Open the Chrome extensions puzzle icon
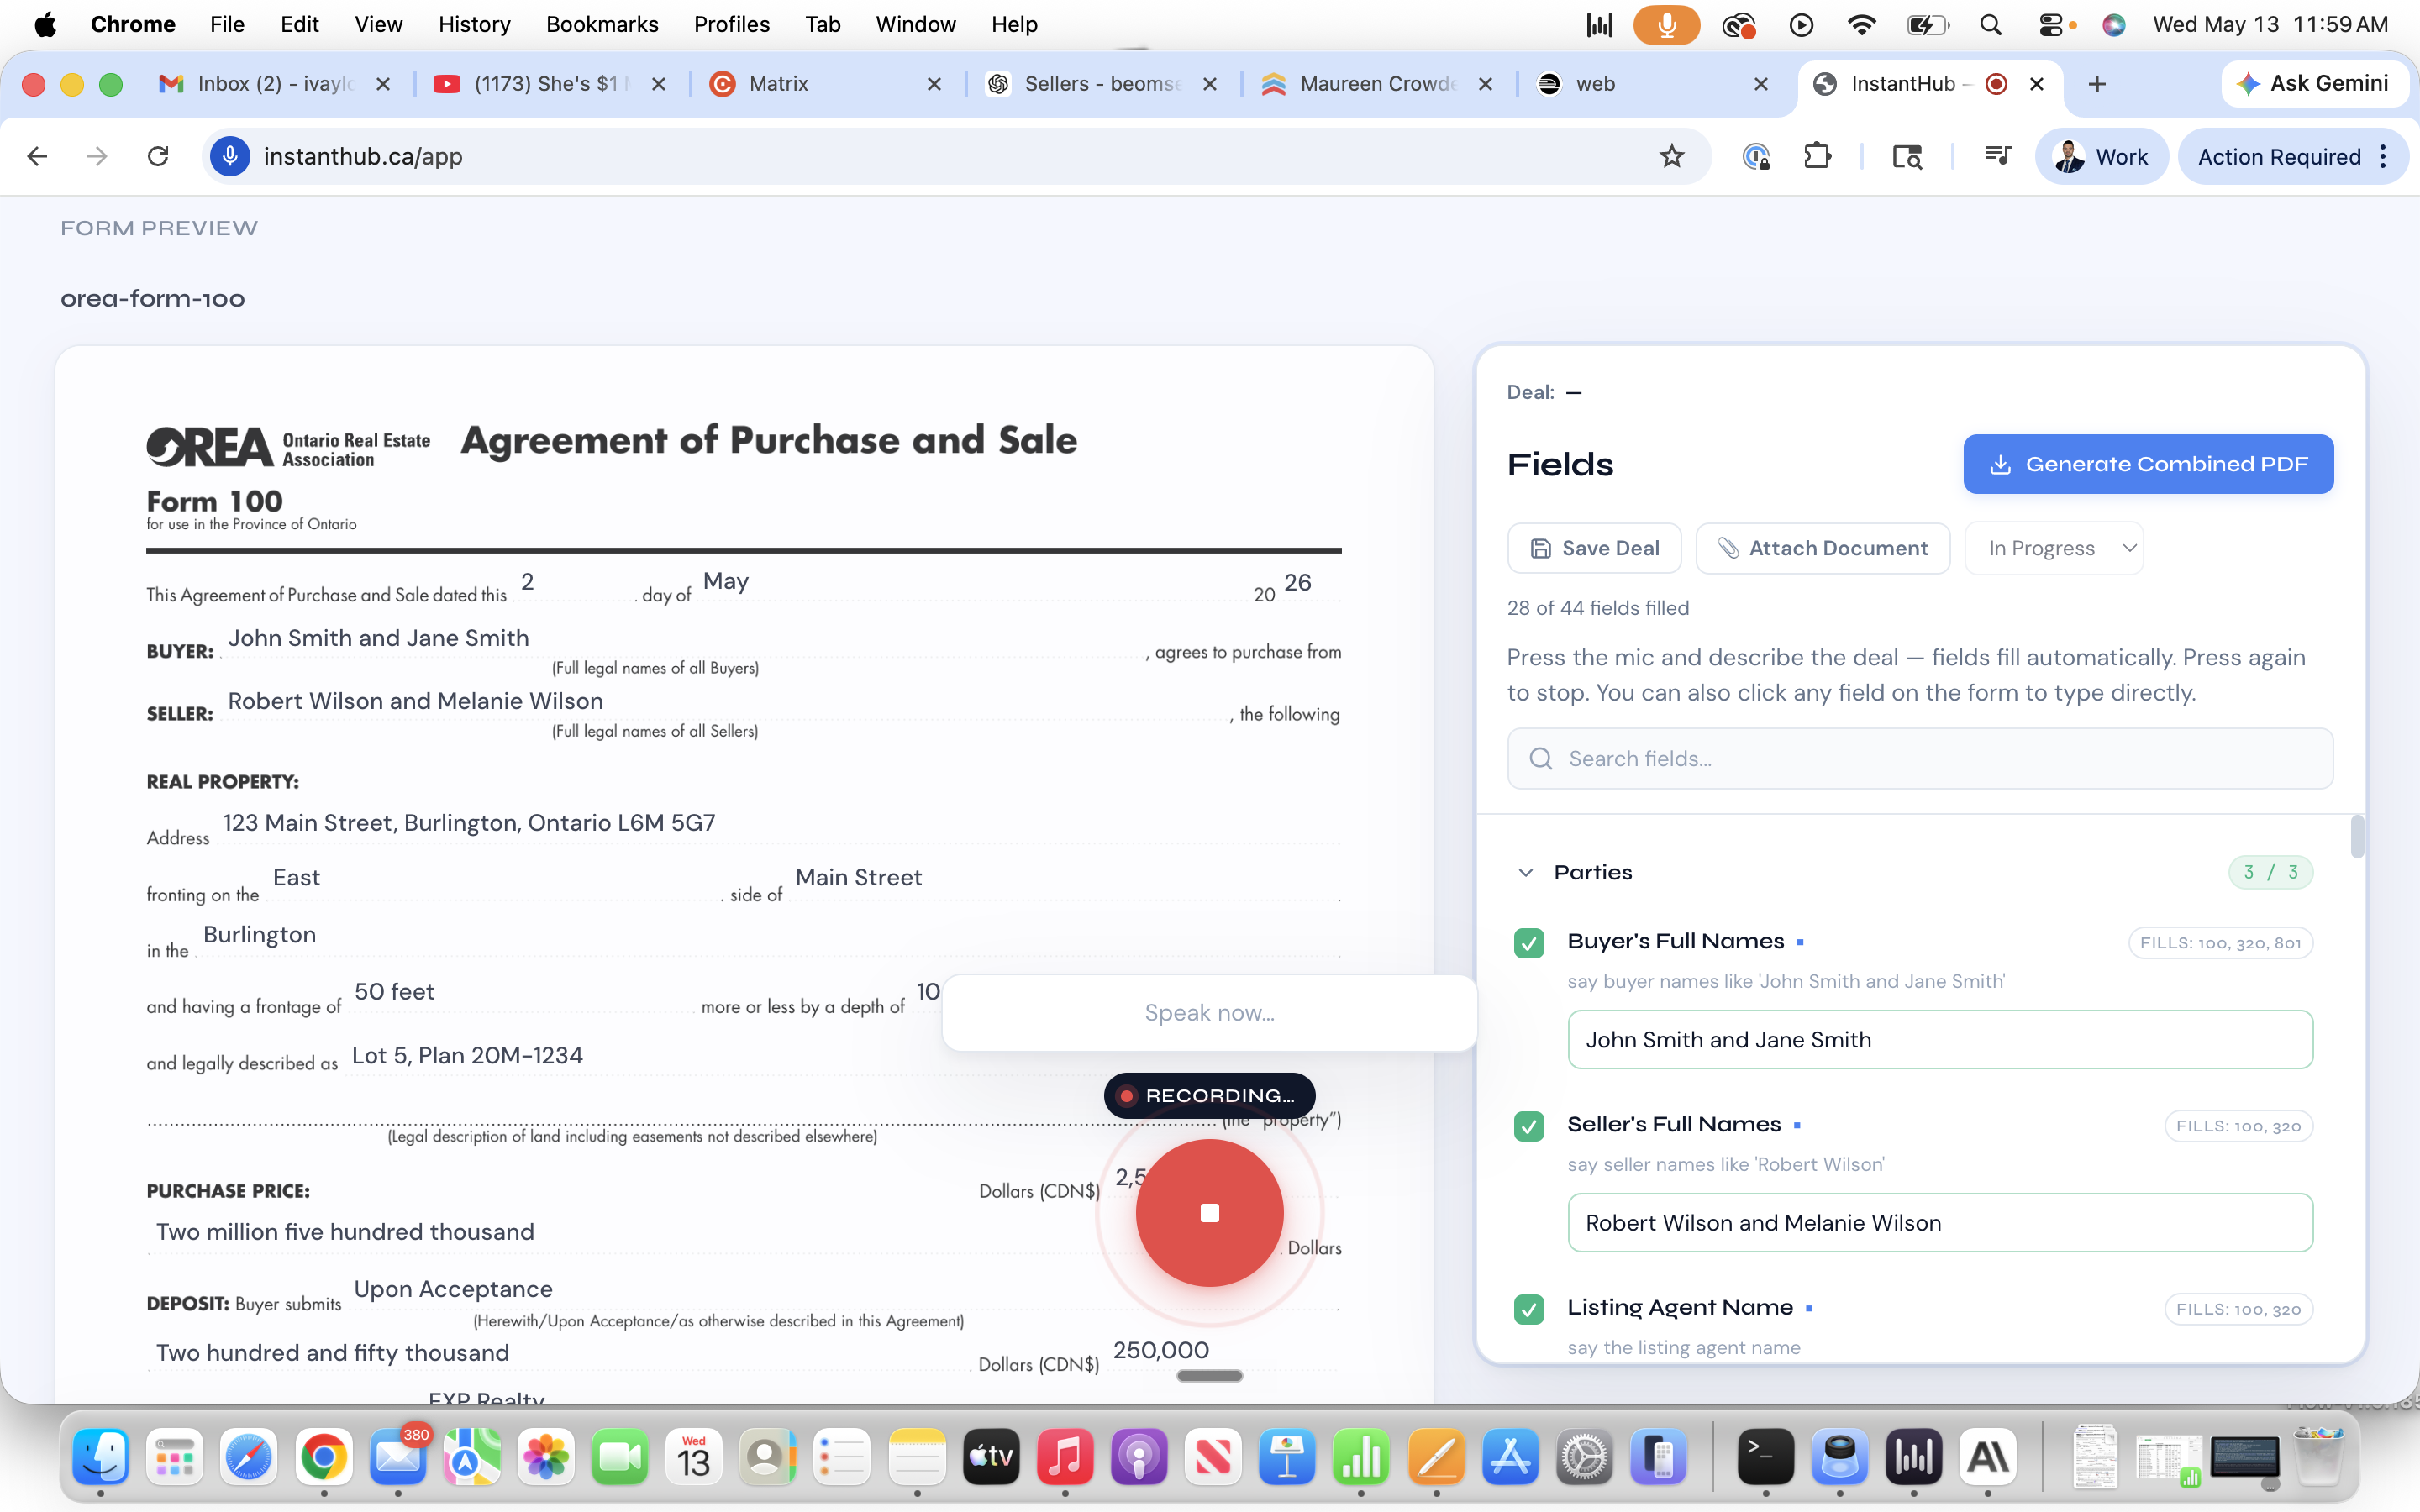This screenshot has height=1512, width=2420. [1817, 156]
